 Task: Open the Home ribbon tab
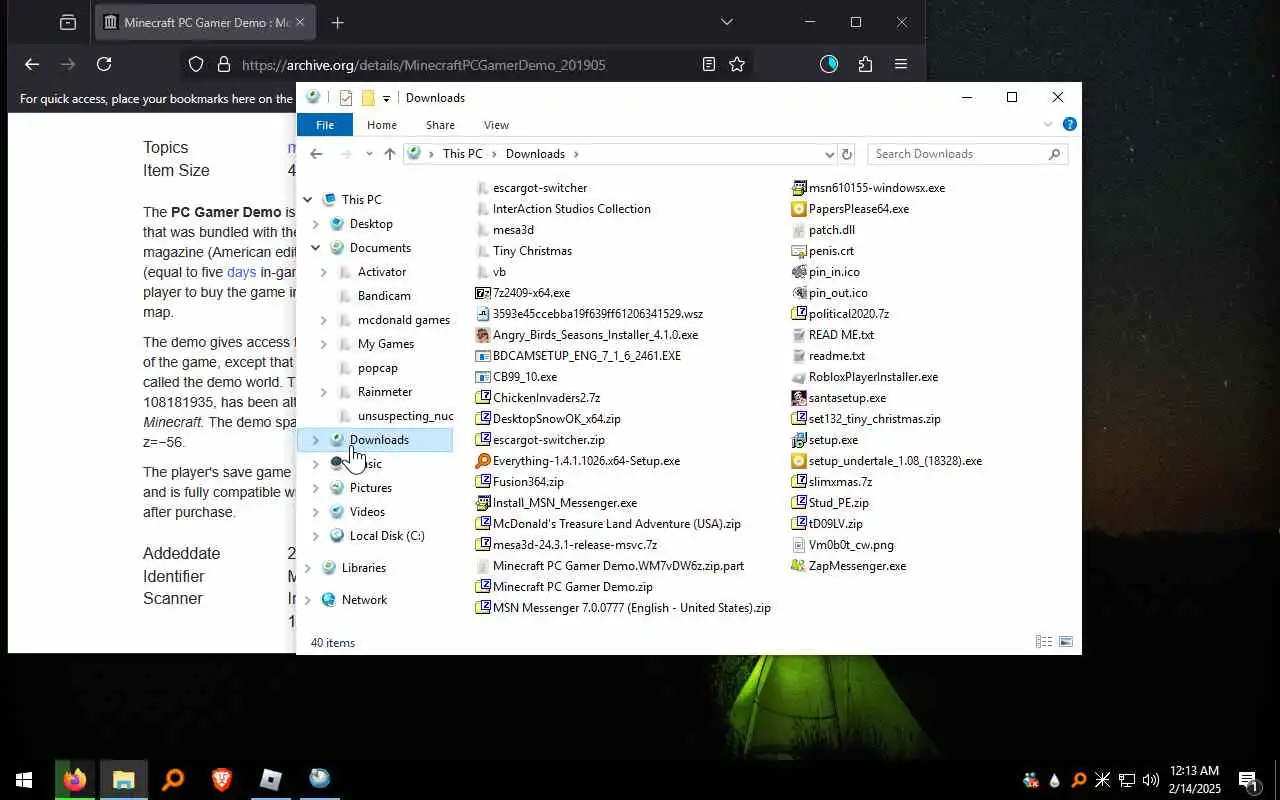click(382, 125)
